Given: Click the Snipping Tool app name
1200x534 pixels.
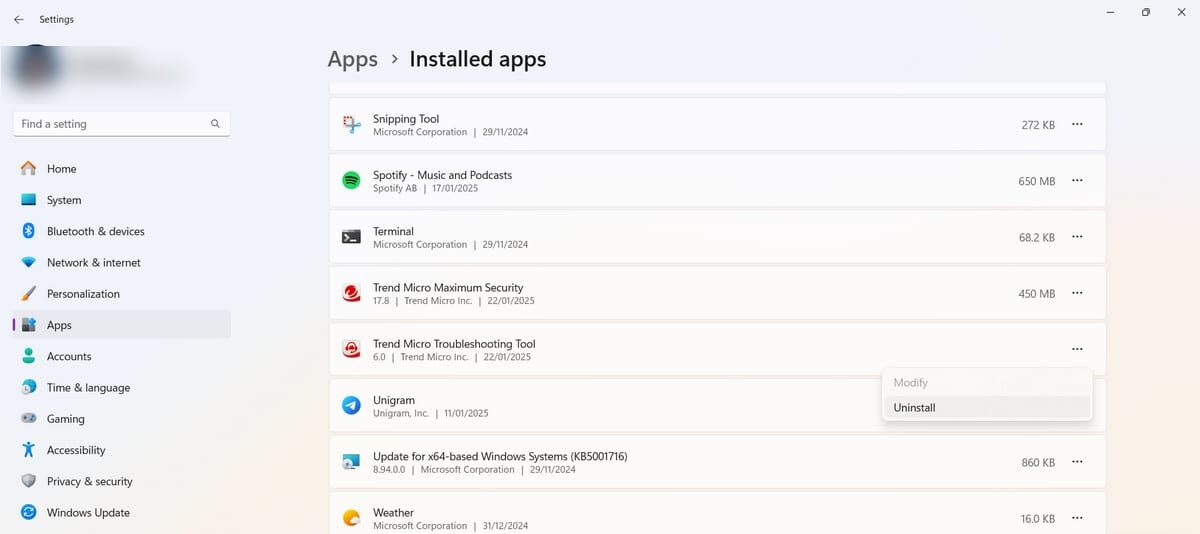Looking at the screenshot, I should 406,119.
